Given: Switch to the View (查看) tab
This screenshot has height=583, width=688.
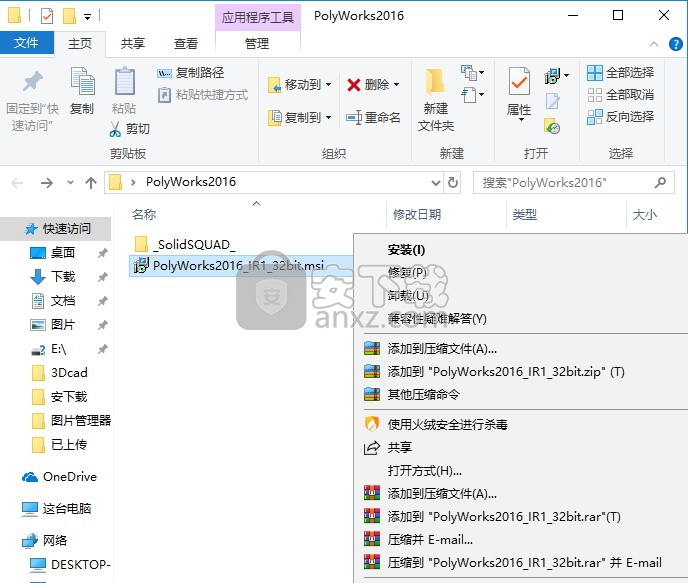Looking at the screenshot, I should coord(186,43).
